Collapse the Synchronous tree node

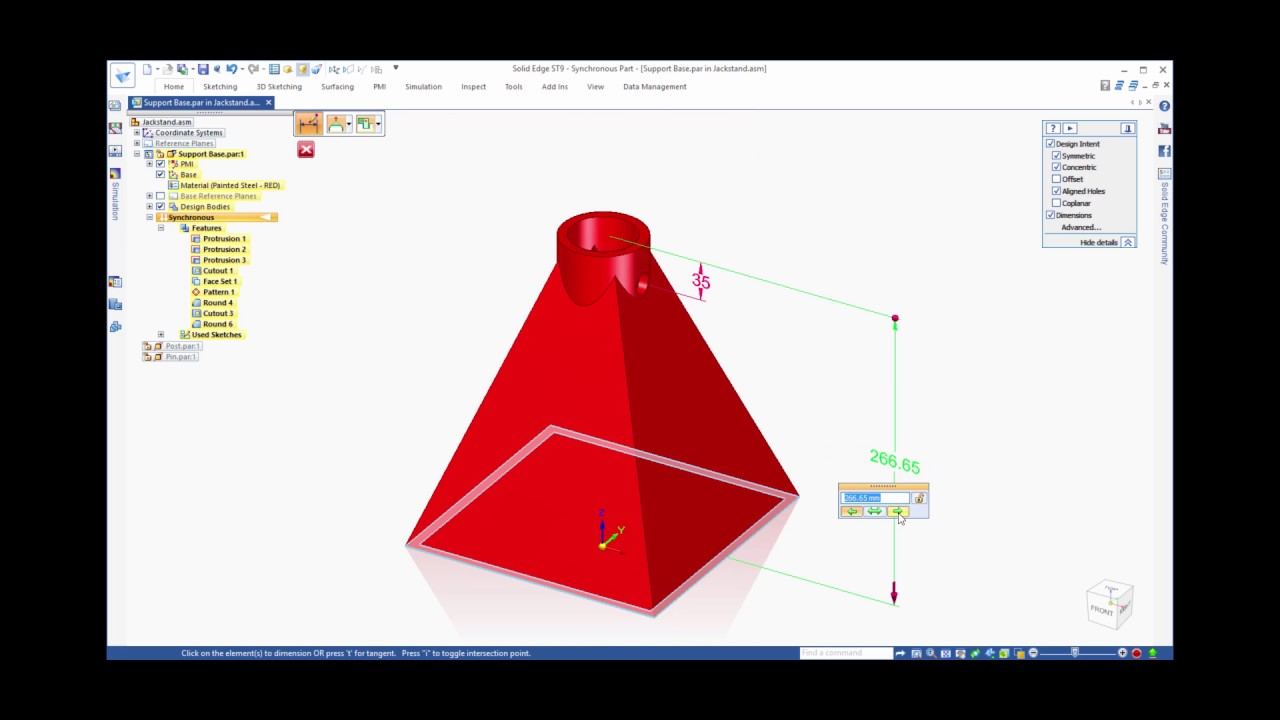pos(149,217)
